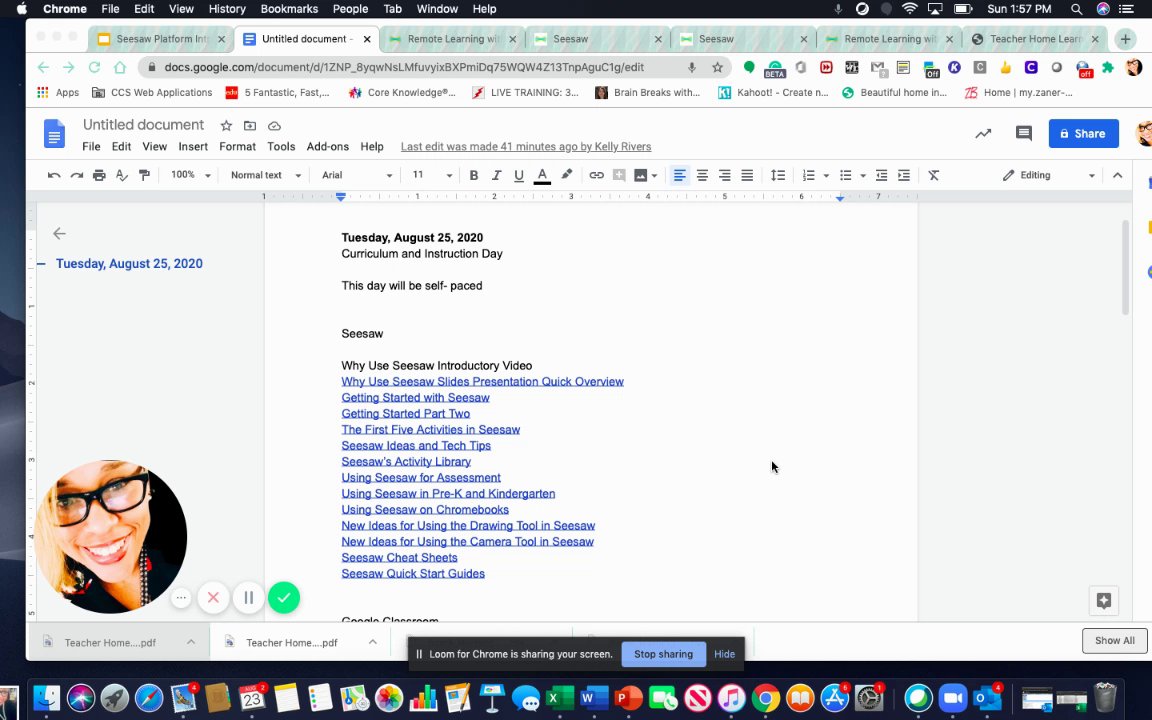Click the Numbered list icon
1152x720 pixels.
(808, 175)
